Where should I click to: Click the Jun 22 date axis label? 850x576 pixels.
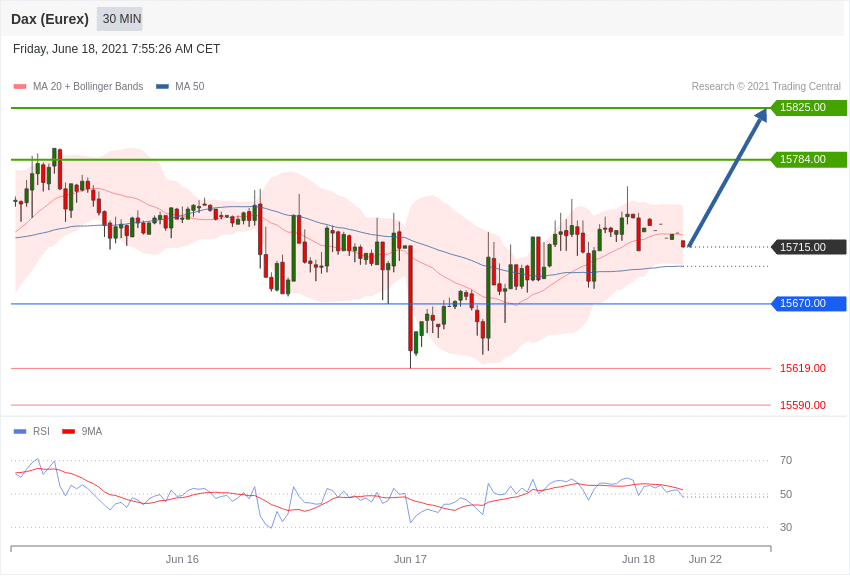point(705,559)
